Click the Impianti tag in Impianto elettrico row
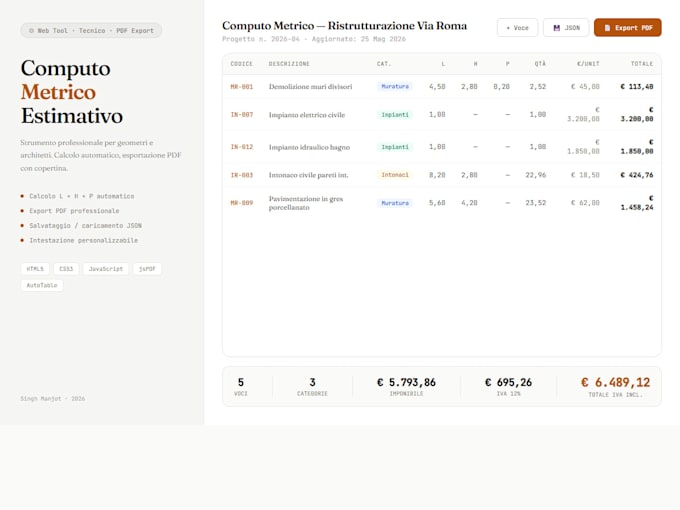The width and height of the screenshot is (680, 510). click(395, 115)
